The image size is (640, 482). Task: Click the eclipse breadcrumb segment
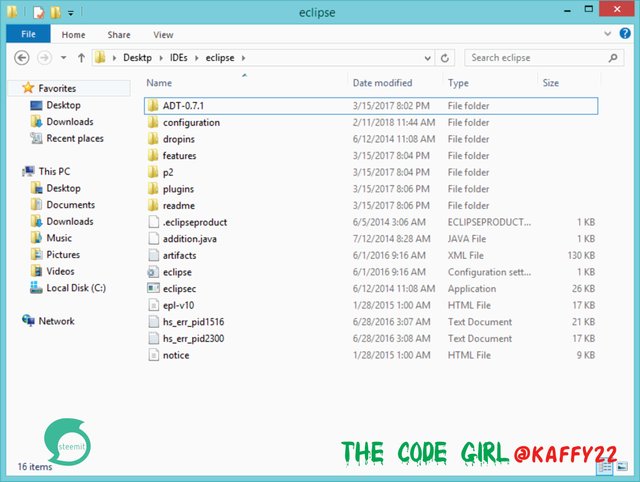click(220, 58)
